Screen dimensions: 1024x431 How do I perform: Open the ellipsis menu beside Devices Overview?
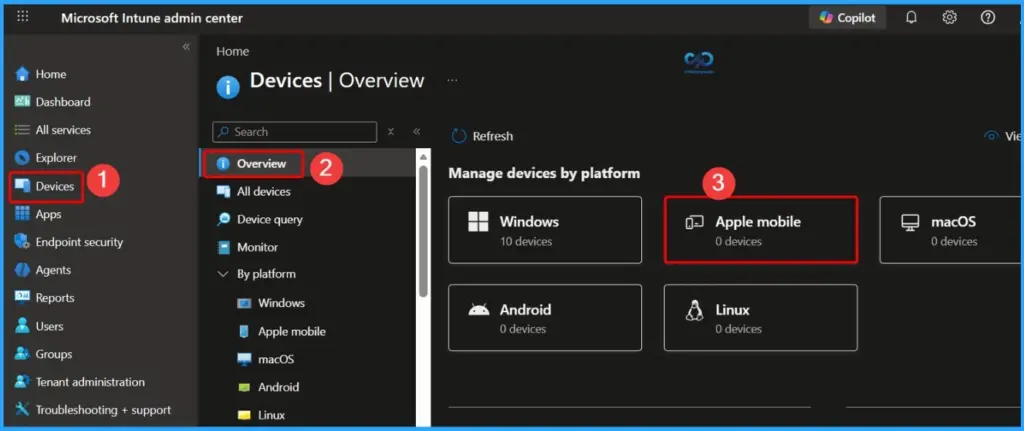452,81
